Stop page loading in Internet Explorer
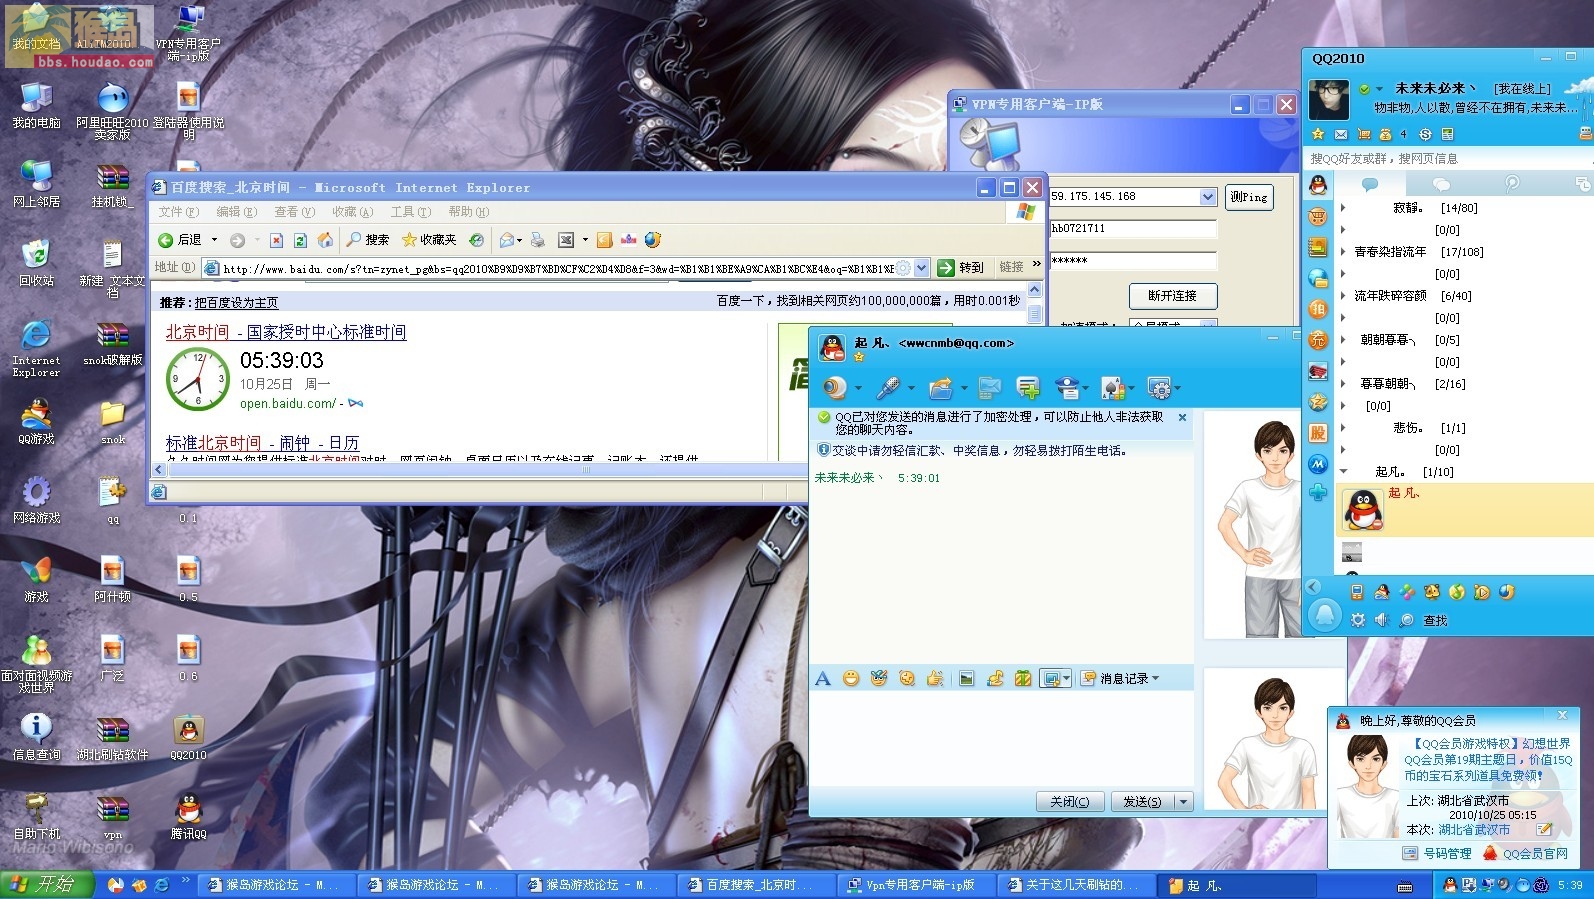 (276, 240)
